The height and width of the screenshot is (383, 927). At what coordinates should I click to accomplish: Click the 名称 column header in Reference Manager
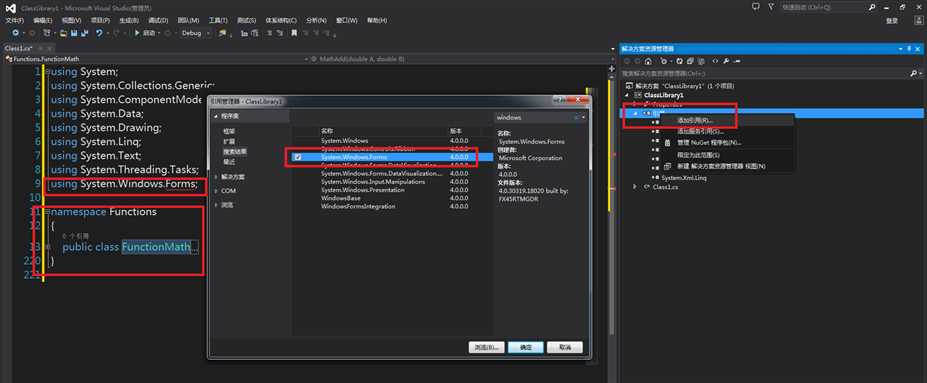coord(328,131)
